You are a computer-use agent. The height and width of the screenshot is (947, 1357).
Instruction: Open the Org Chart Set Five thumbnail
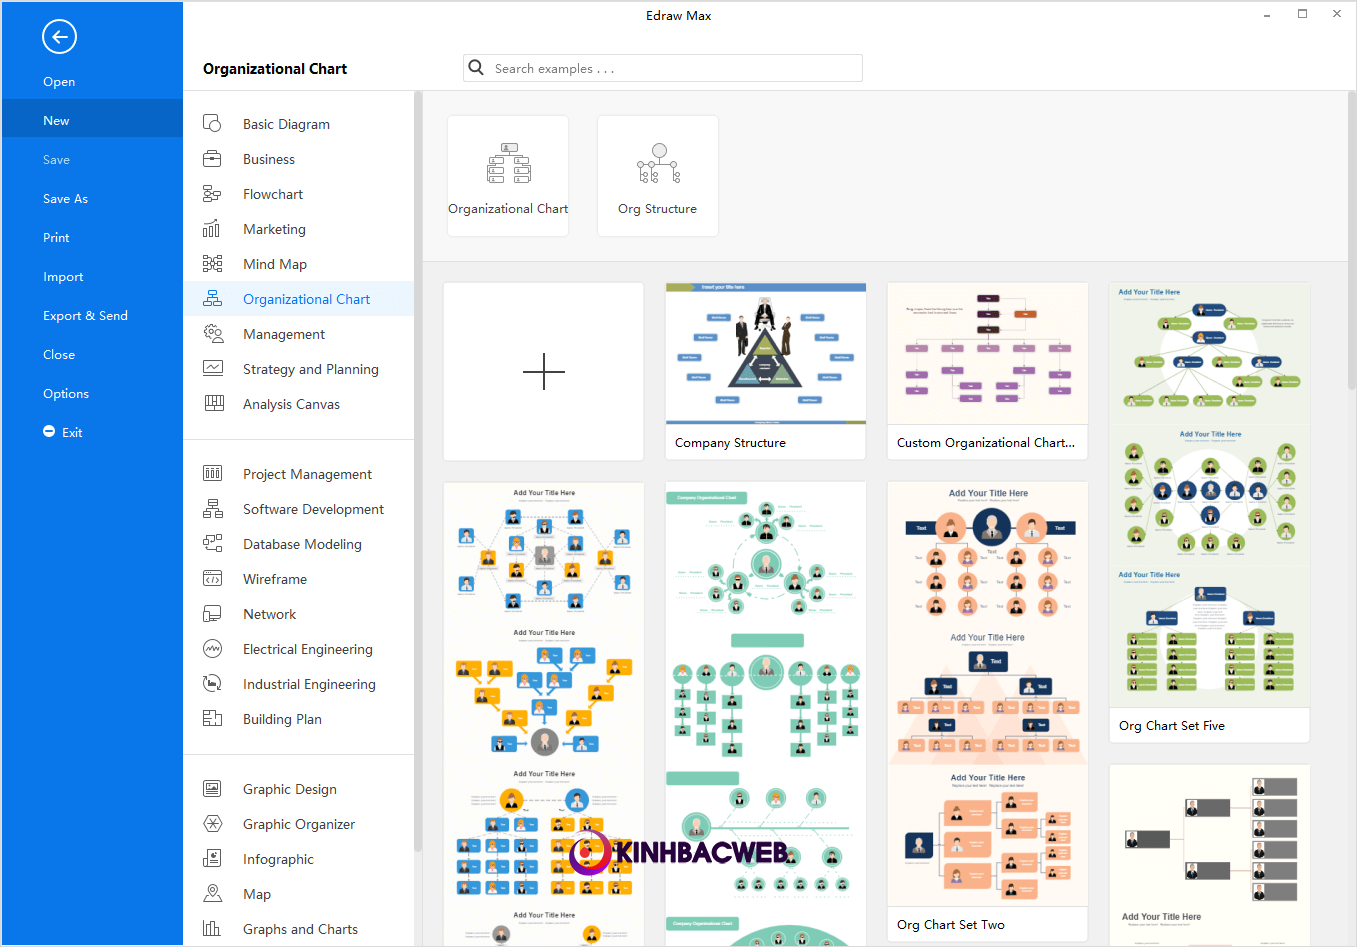point(1210,495)
